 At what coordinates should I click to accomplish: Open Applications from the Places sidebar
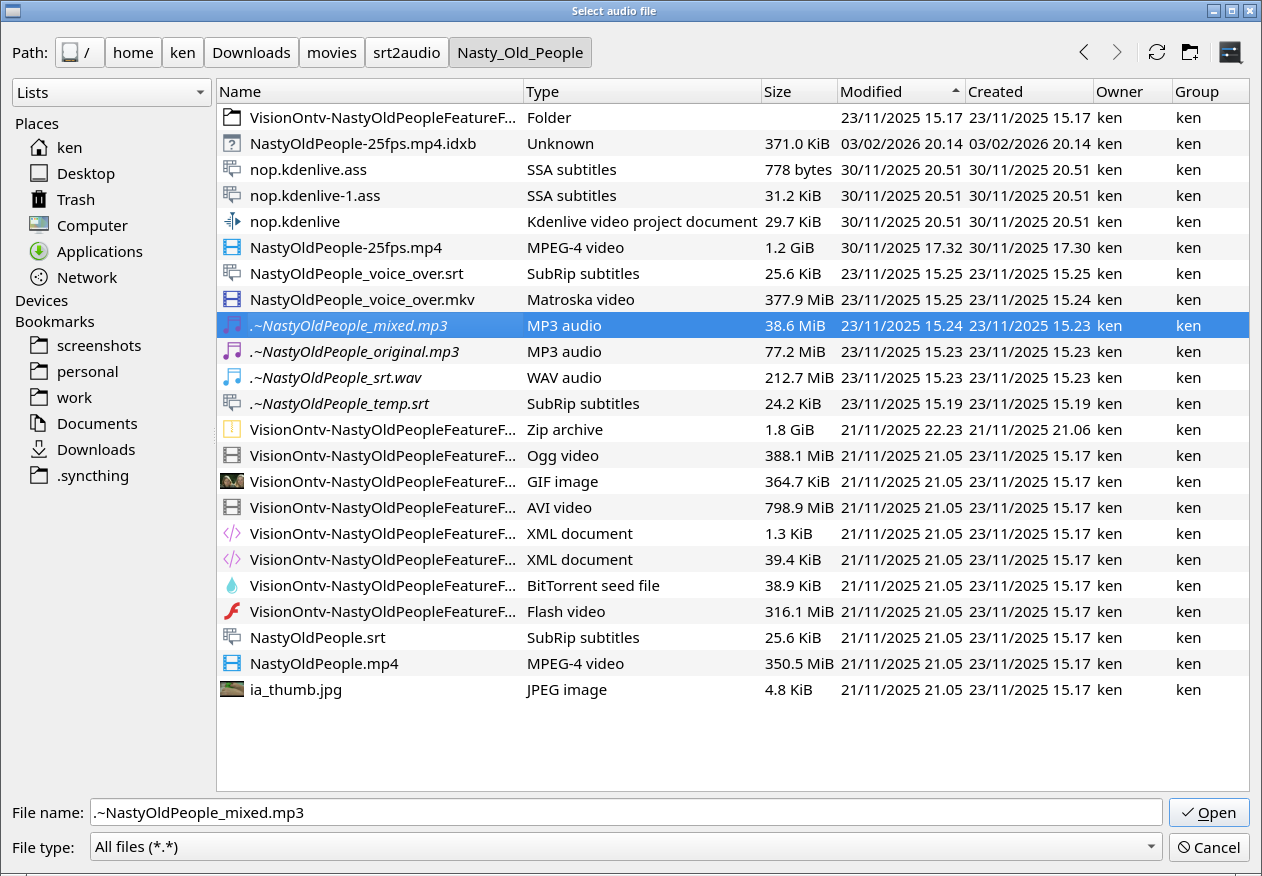[99, 252]
